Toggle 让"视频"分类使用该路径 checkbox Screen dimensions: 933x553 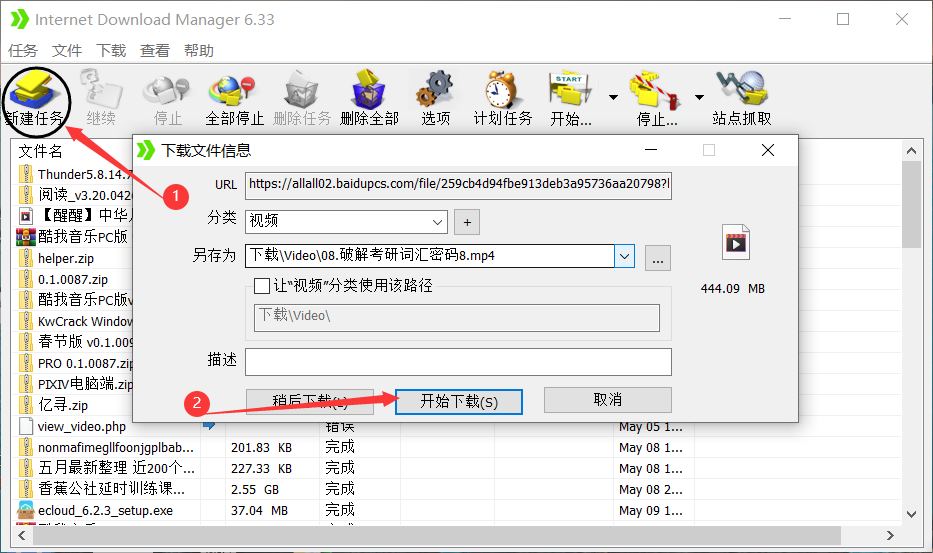262,286
